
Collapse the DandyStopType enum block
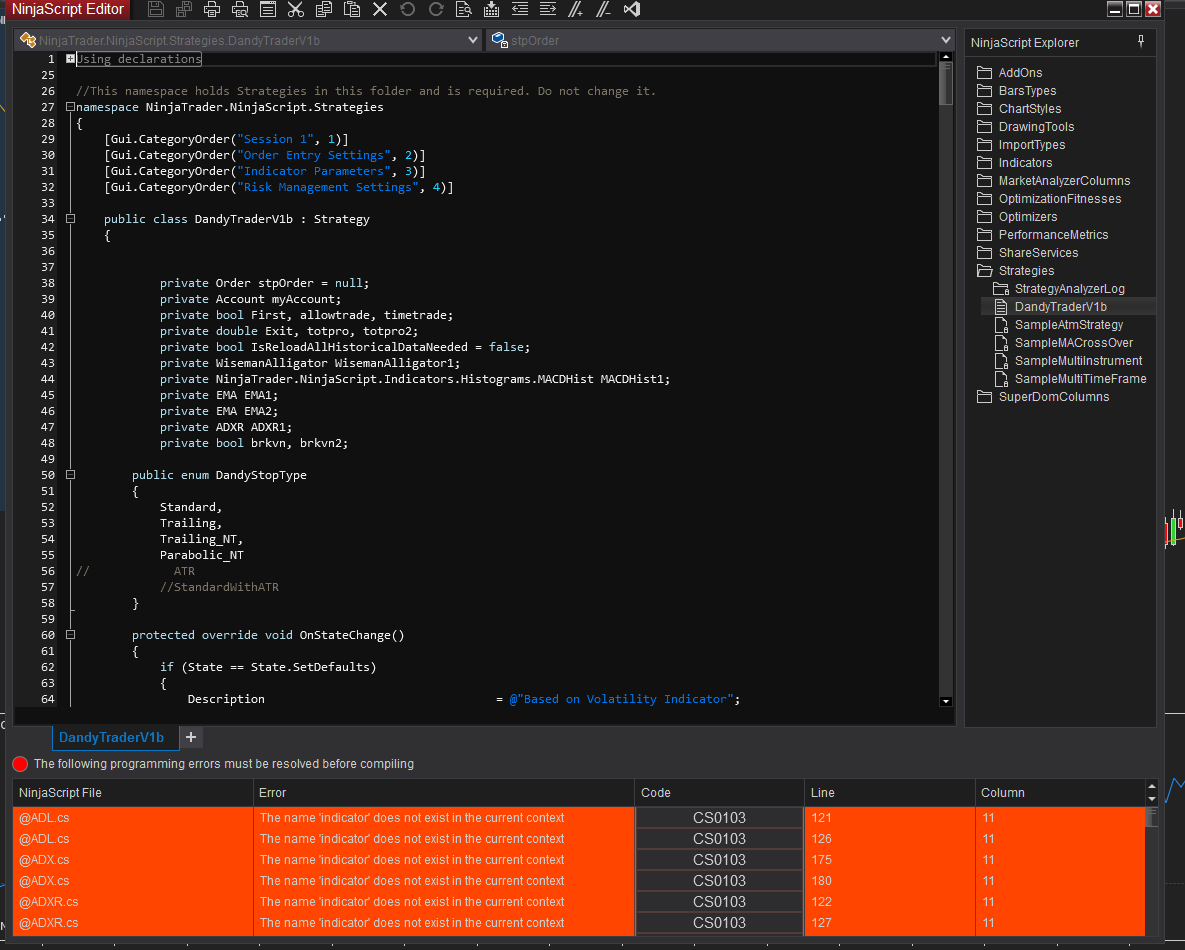point(71,475)
